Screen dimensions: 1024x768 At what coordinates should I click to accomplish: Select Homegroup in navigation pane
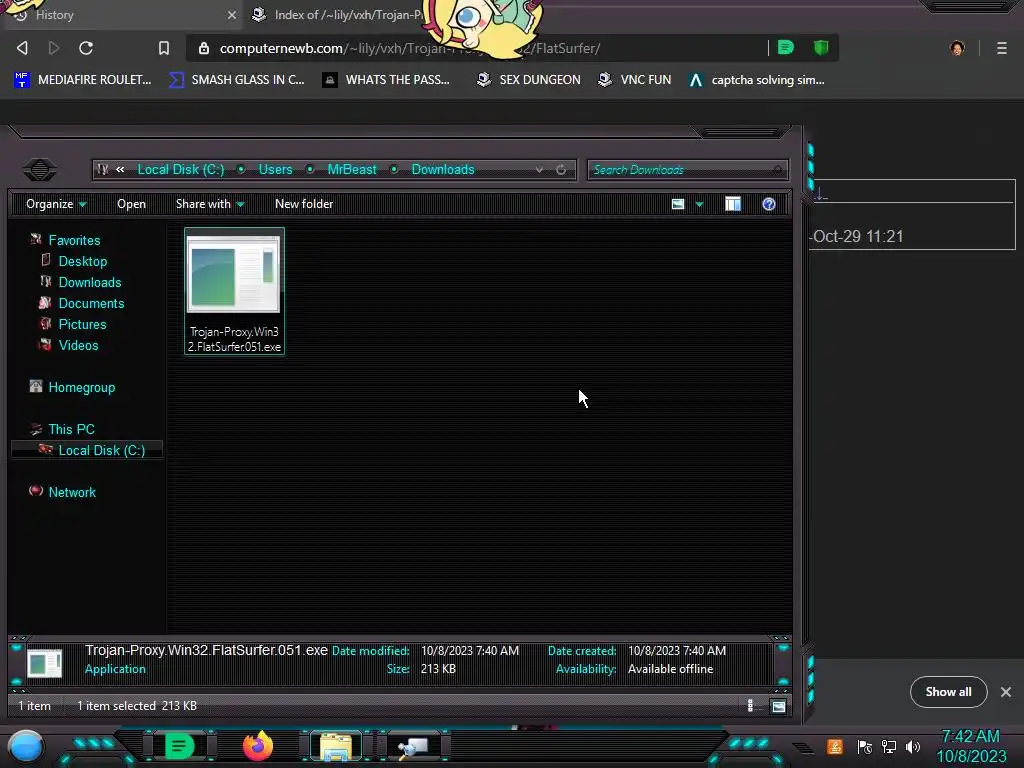pyautogui.click(x=81, y=387)
